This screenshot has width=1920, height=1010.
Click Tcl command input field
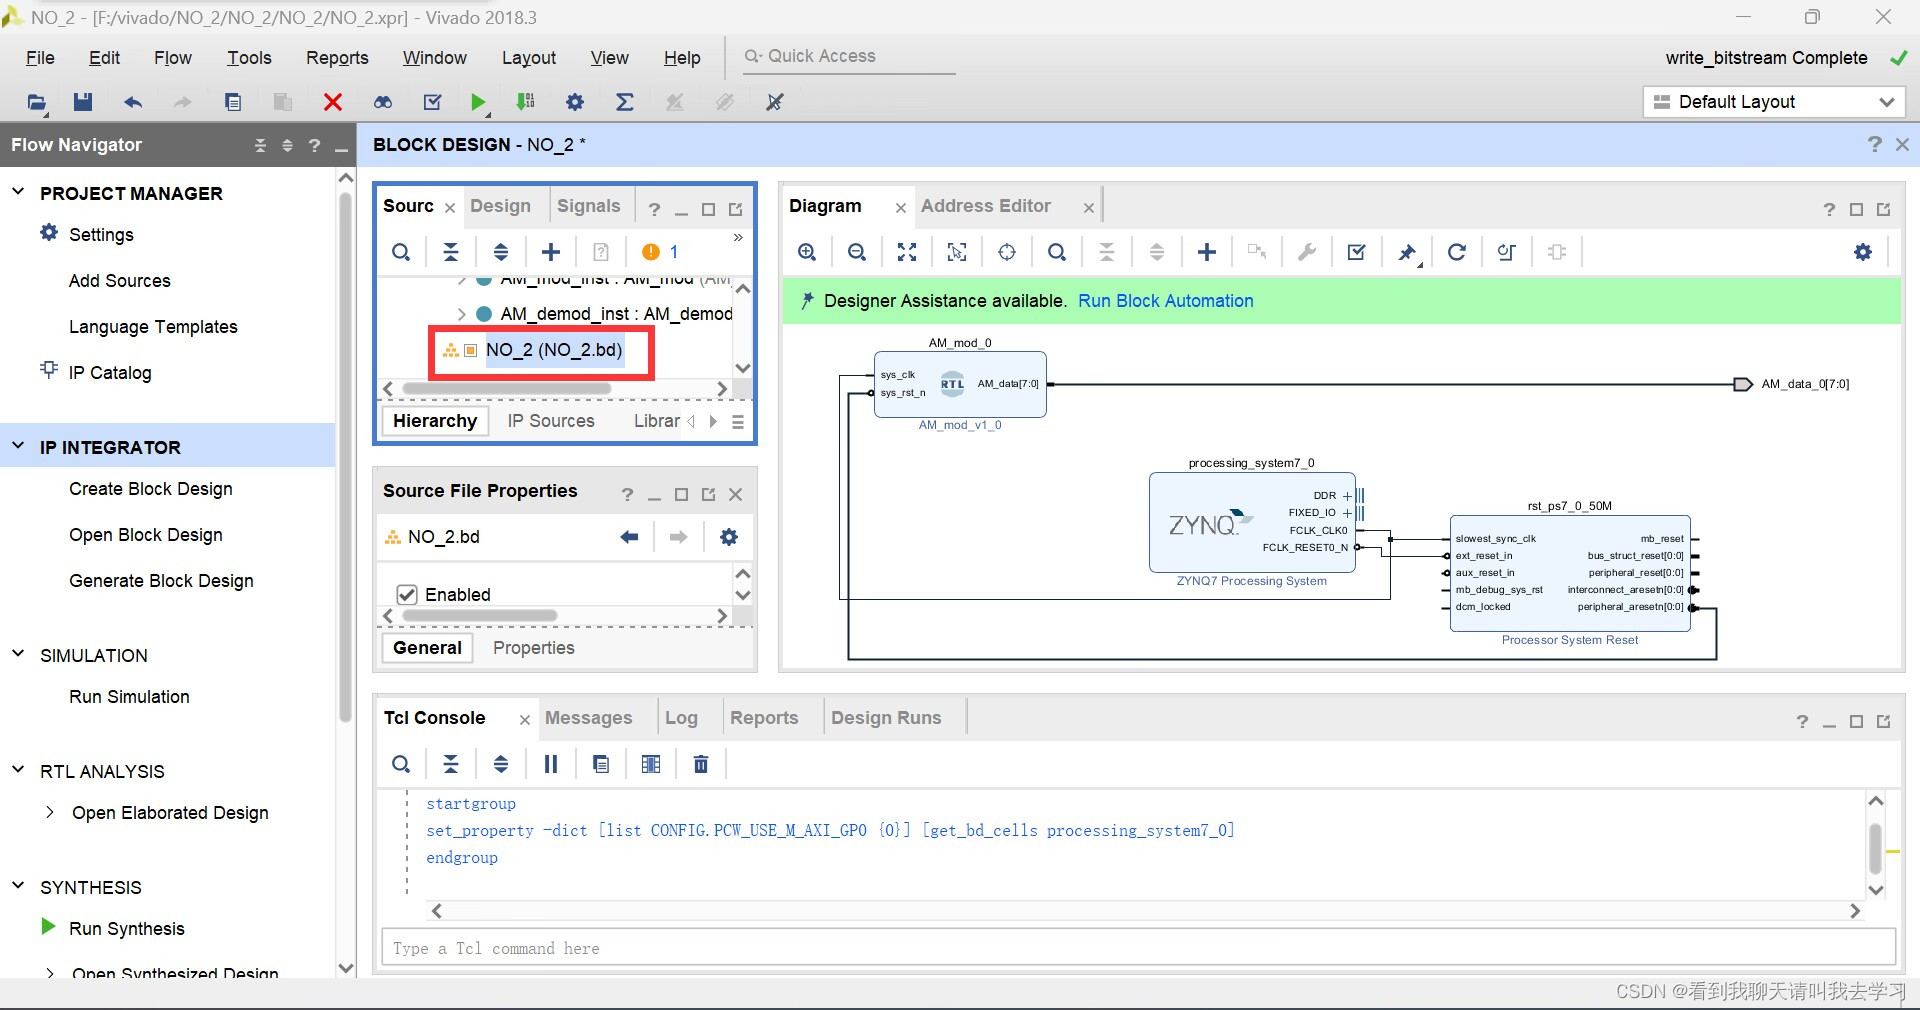1138,948
